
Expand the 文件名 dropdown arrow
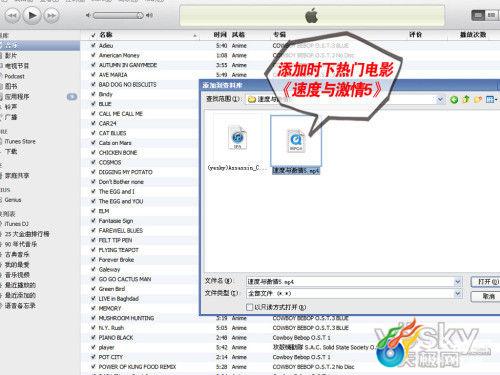pyautogui.click(x=457, y=282)
